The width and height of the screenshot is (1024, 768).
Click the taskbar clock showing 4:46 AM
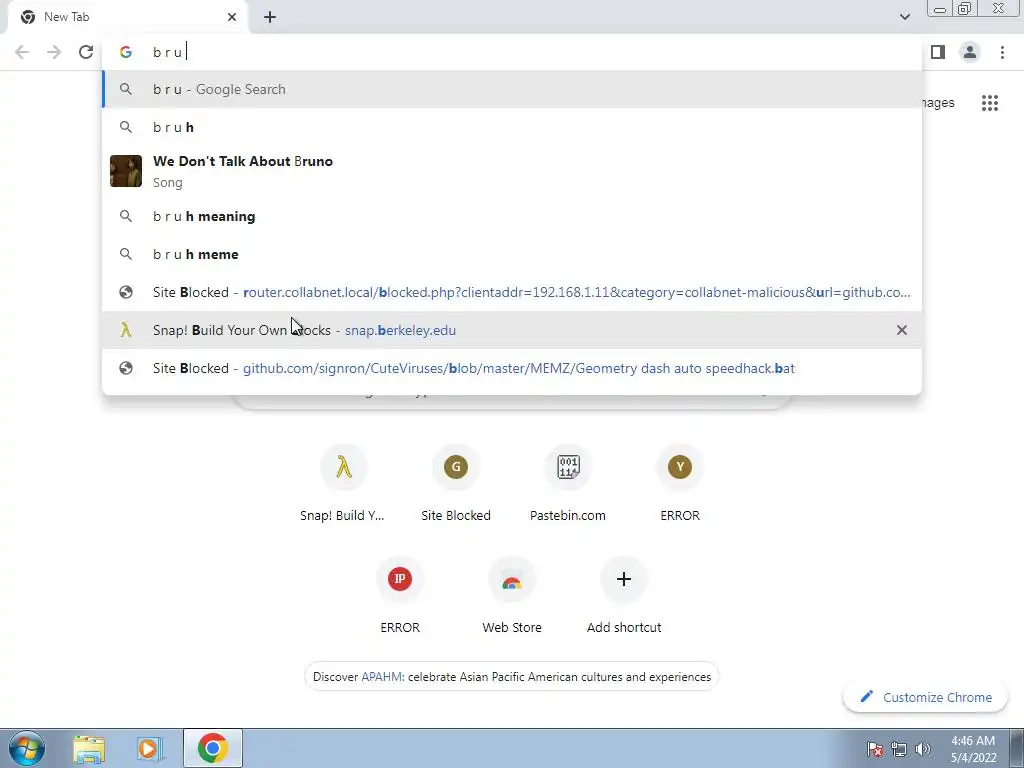(973, 749)
